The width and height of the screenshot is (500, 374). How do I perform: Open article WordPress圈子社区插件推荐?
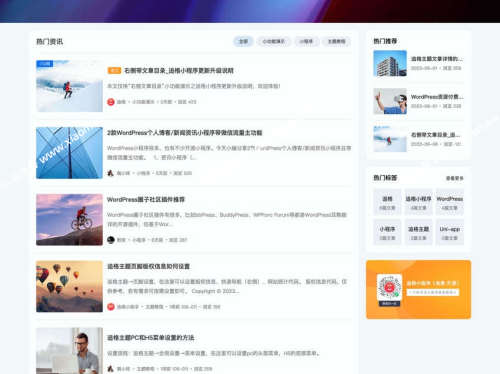(146, 199)
